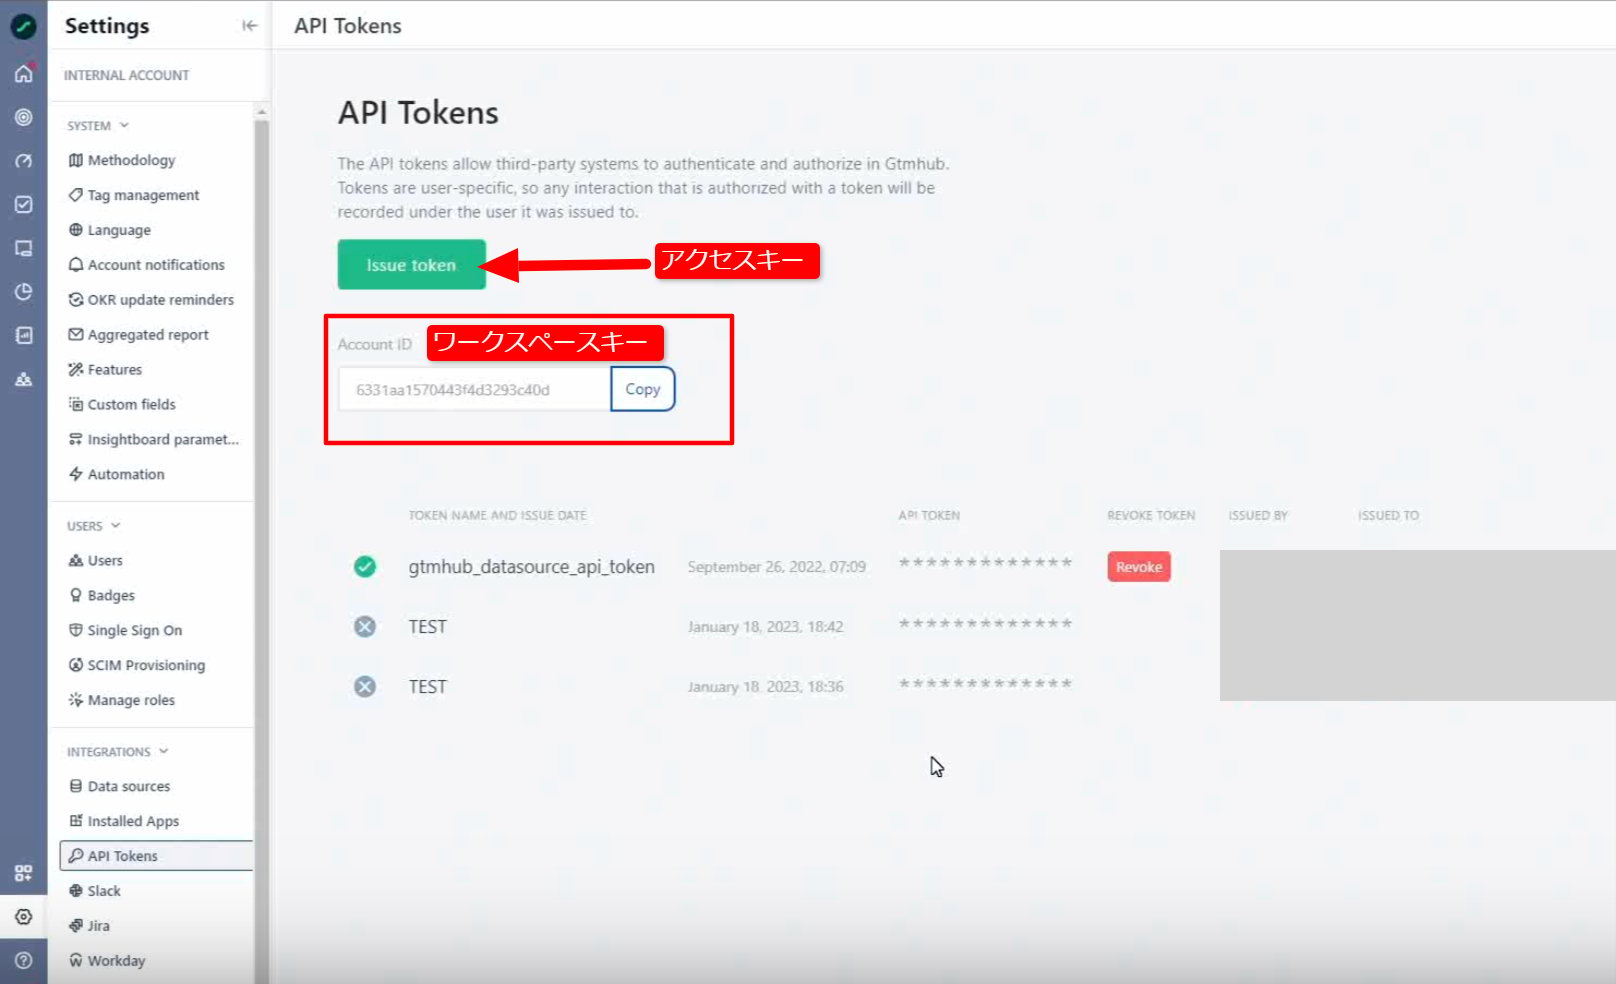Click the Gtmhub logo icon

coord(23,26)
